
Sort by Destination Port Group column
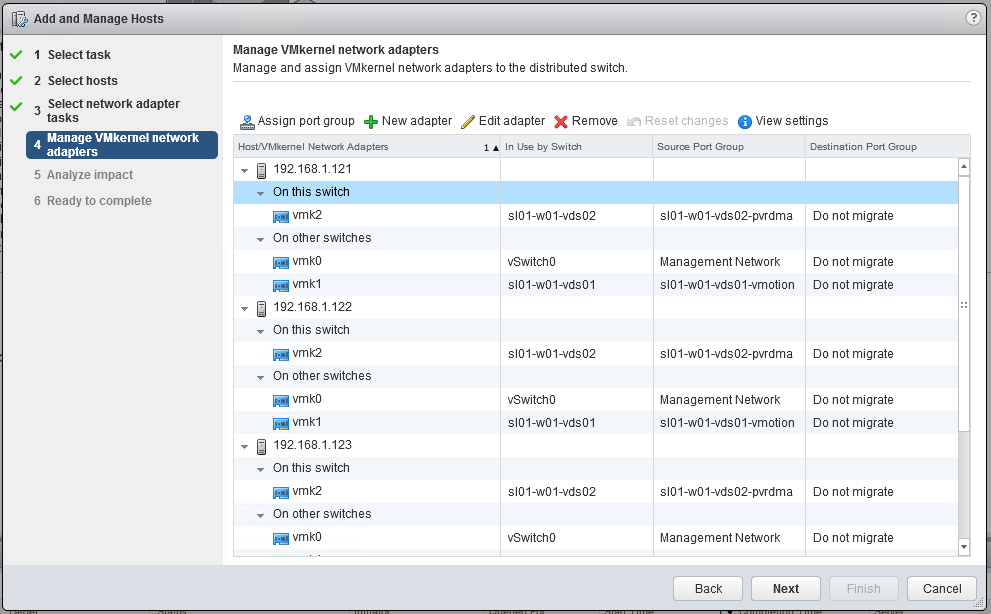pos(887,147)
